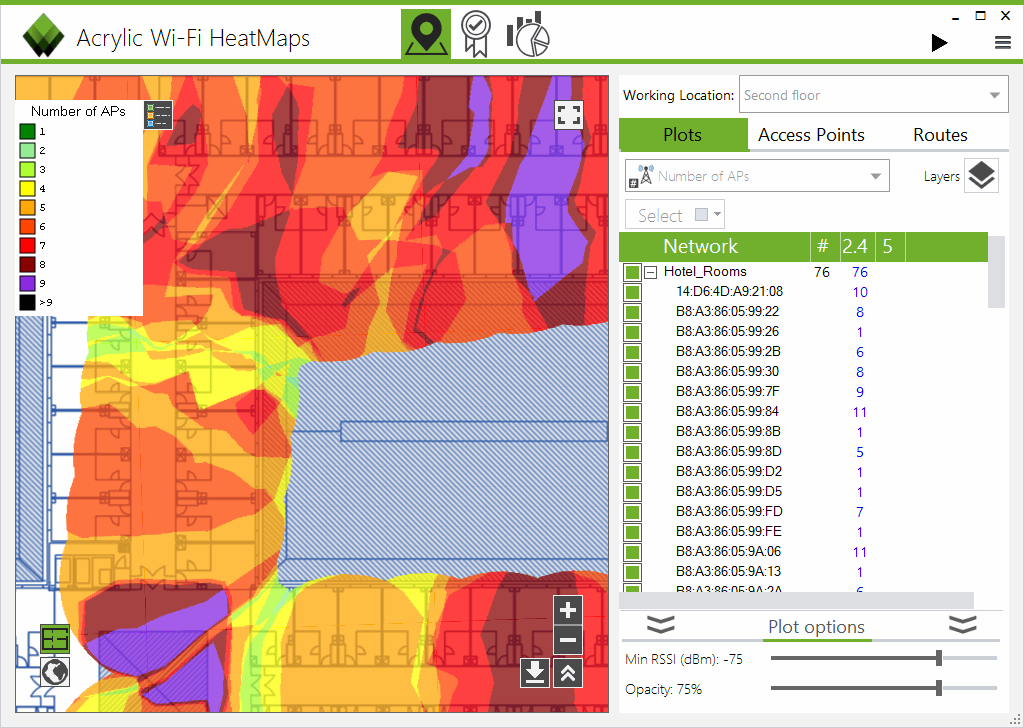Toggle the legend list icon on map

[159, 115]
